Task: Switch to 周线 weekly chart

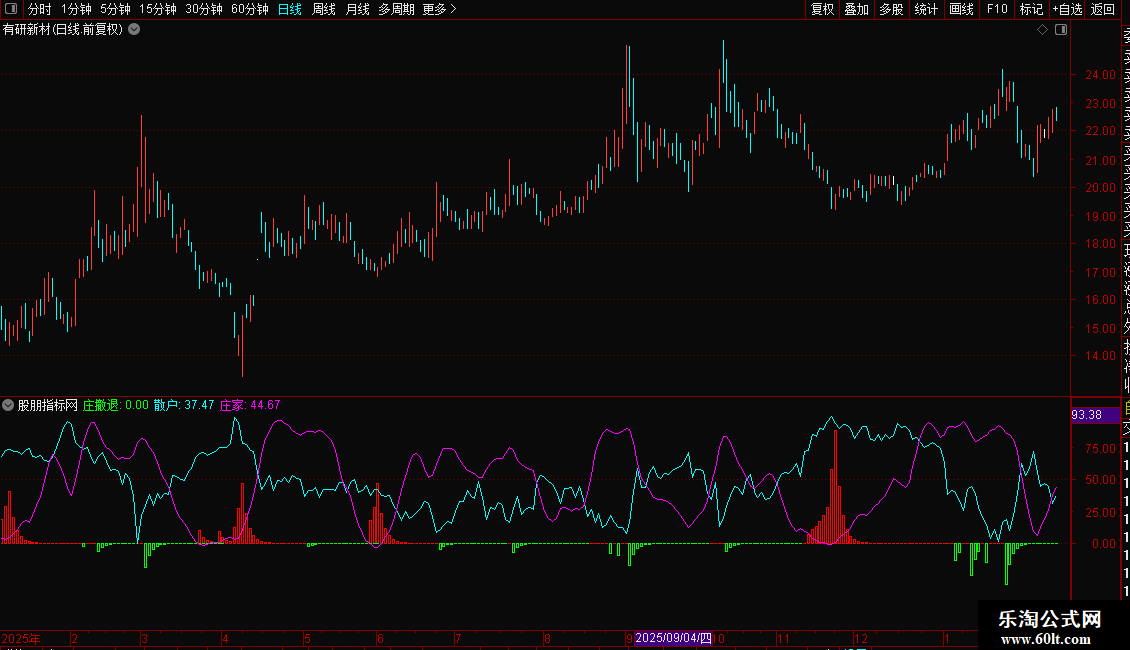Action: coord(324,9)
